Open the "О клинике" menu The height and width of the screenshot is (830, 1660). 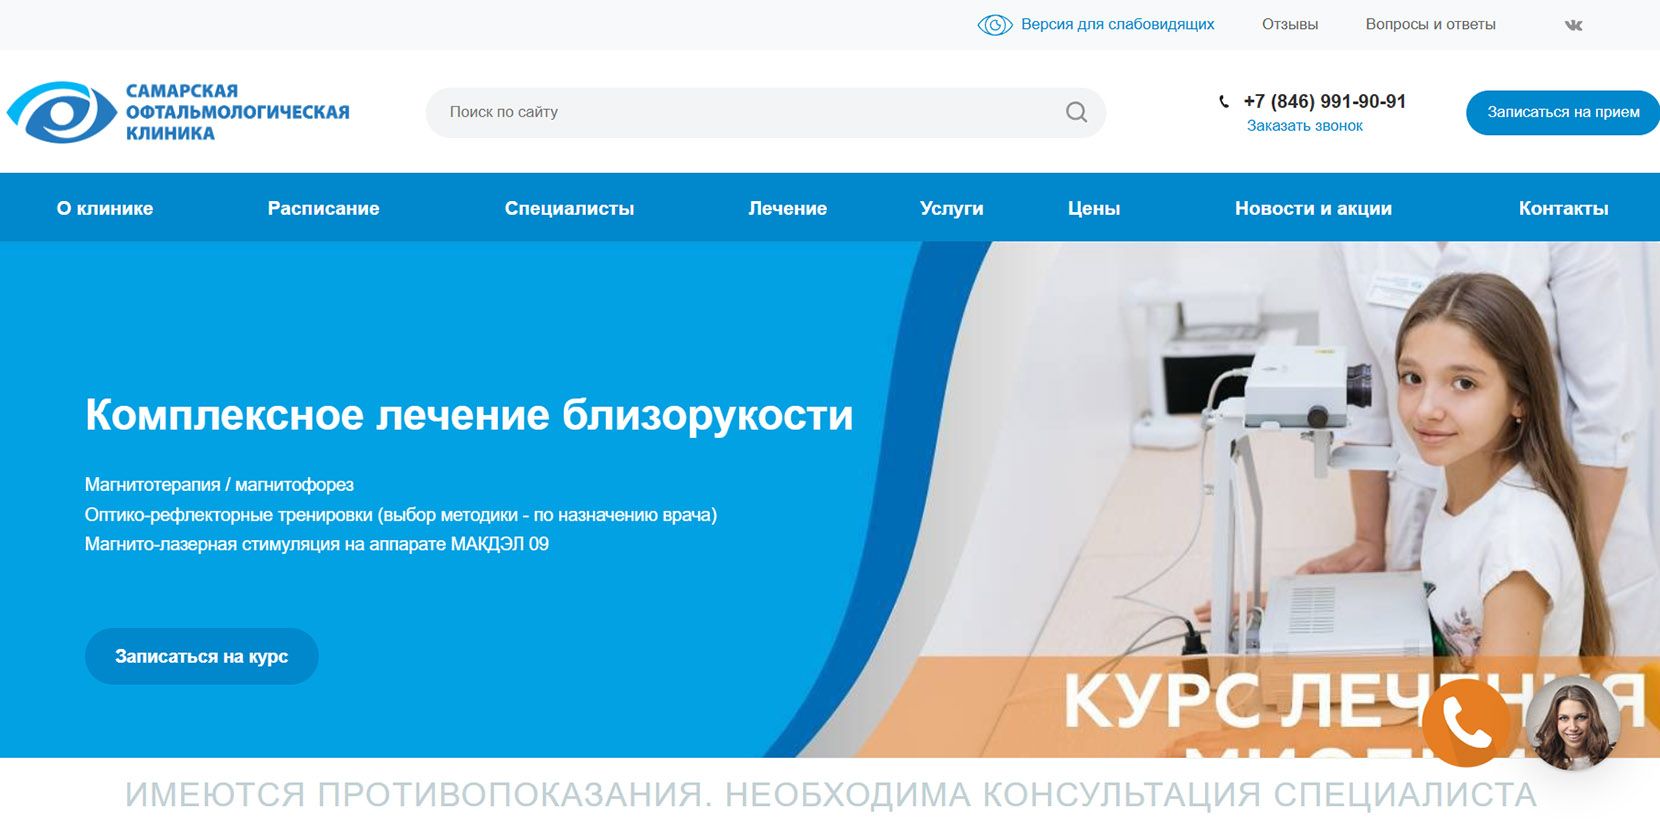pos(105,208)
